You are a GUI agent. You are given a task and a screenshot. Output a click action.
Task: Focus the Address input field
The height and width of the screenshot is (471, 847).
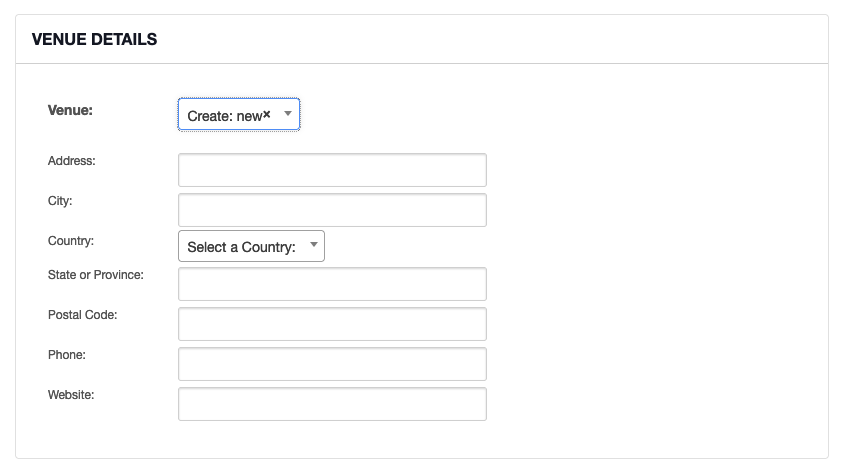[x=332, y=170]
